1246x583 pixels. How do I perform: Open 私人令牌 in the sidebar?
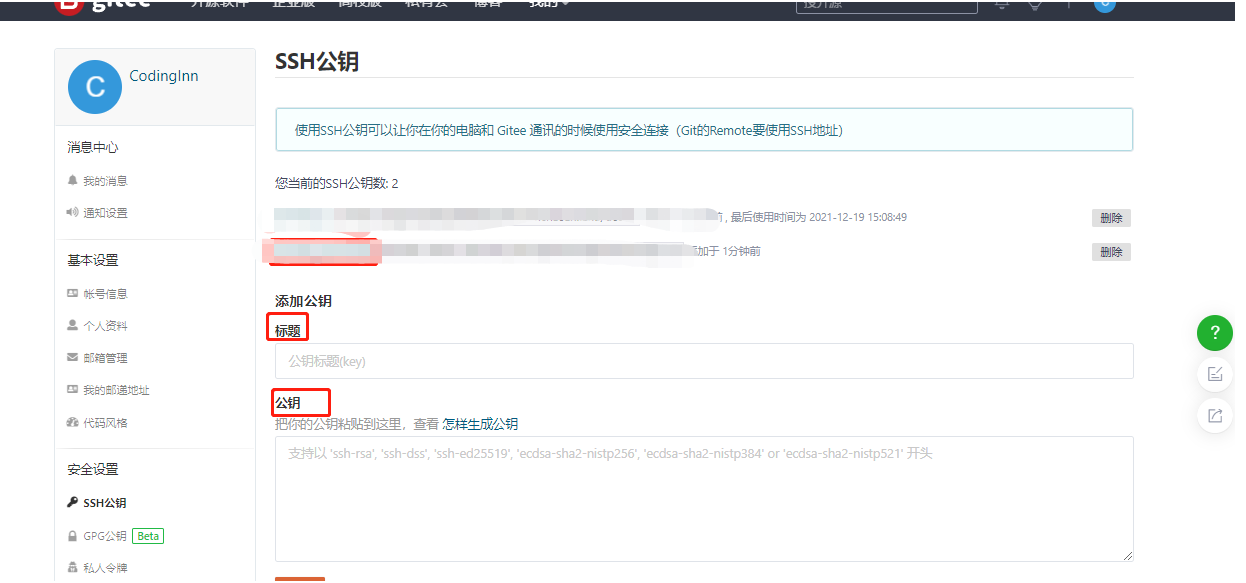tap(105, 568)
